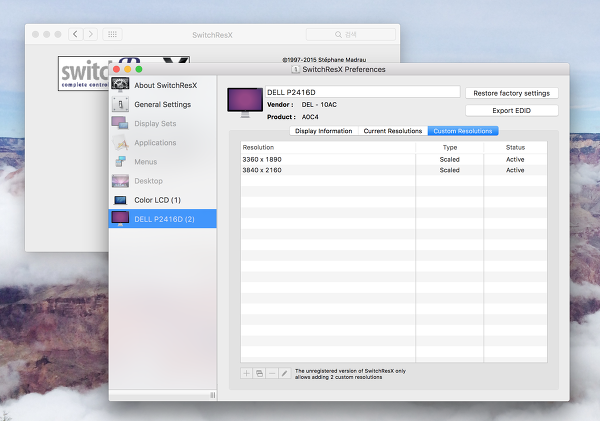600x421 pixels.
Task: Click the Display Sets icon
Action: (120, 123)
